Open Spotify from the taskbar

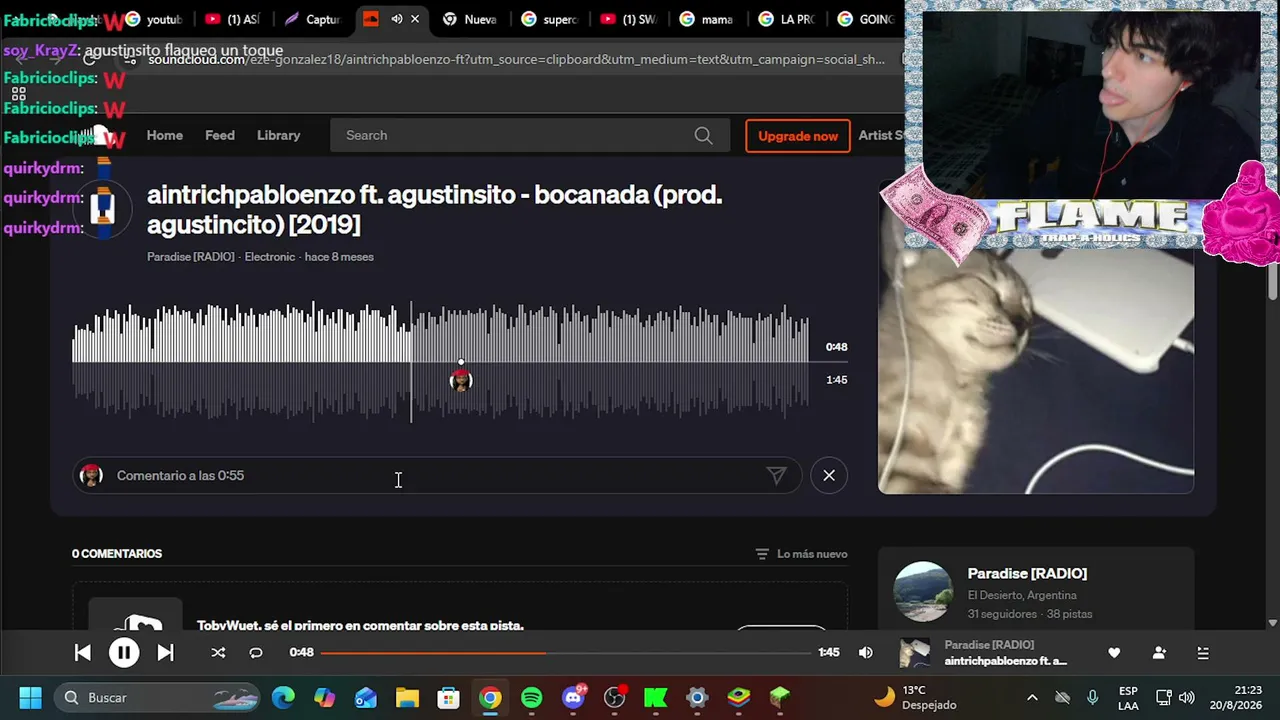[x=531, y=697]
